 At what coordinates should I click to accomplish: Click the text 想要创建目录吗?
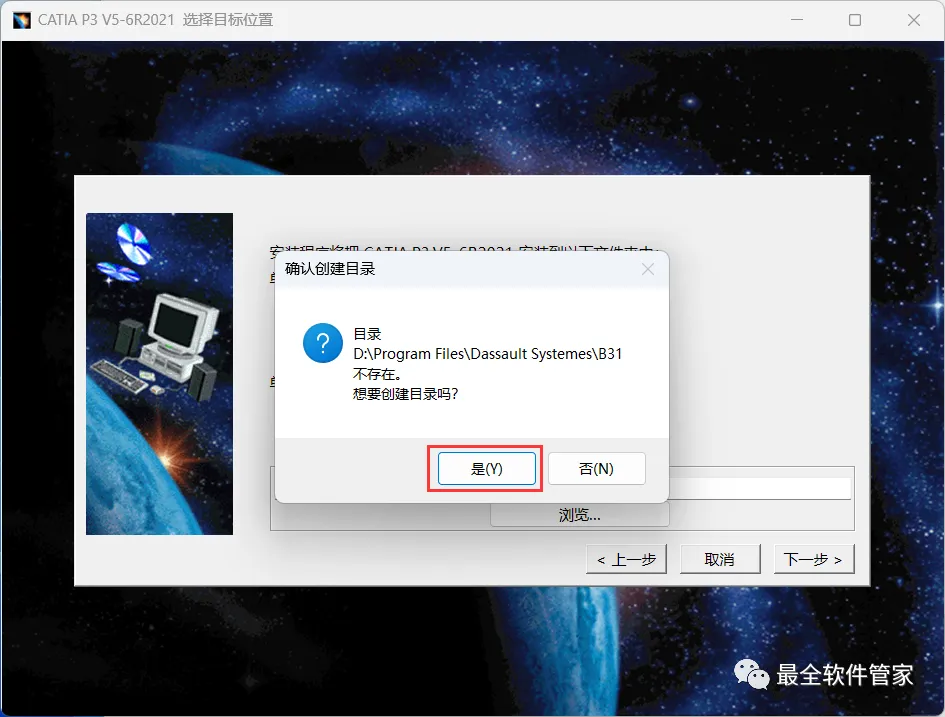point(406,394)
